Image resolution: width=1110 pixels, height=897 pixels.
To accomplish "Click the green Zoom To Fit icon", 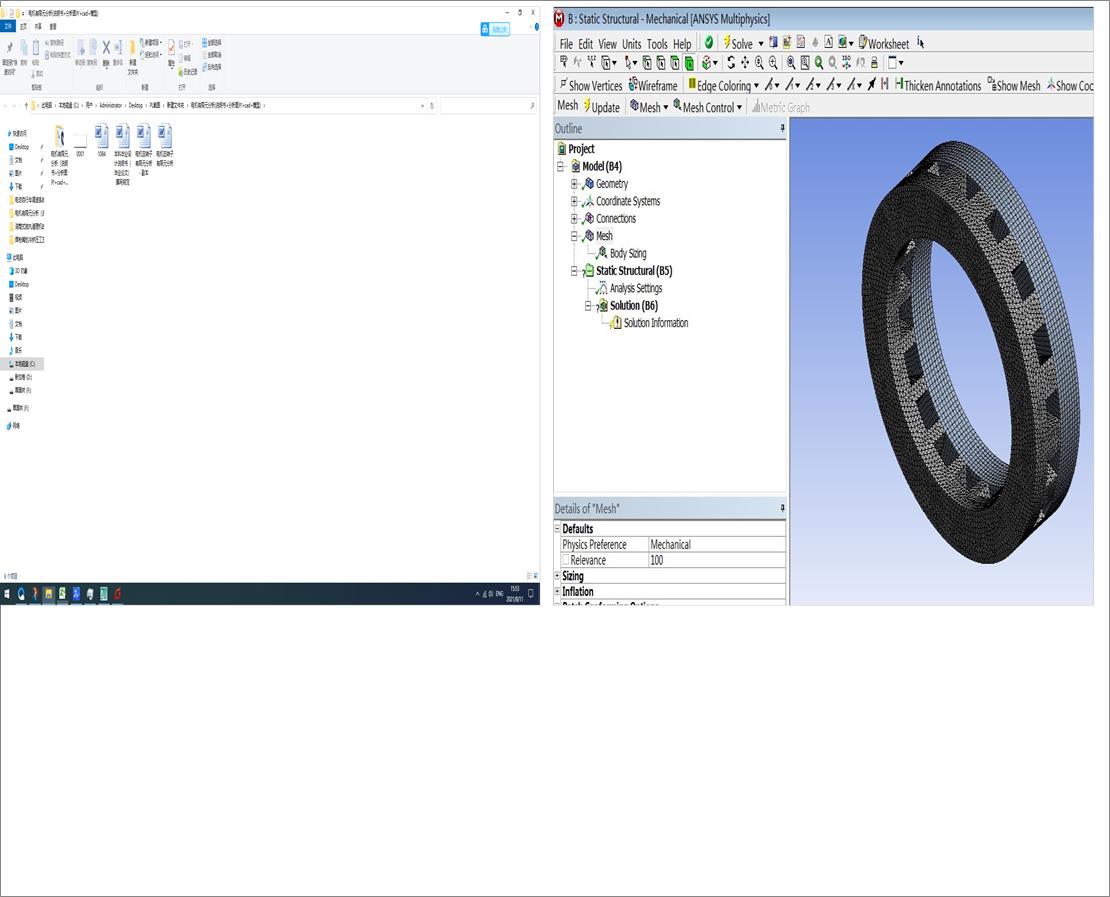I will click(x=819, y=63).
